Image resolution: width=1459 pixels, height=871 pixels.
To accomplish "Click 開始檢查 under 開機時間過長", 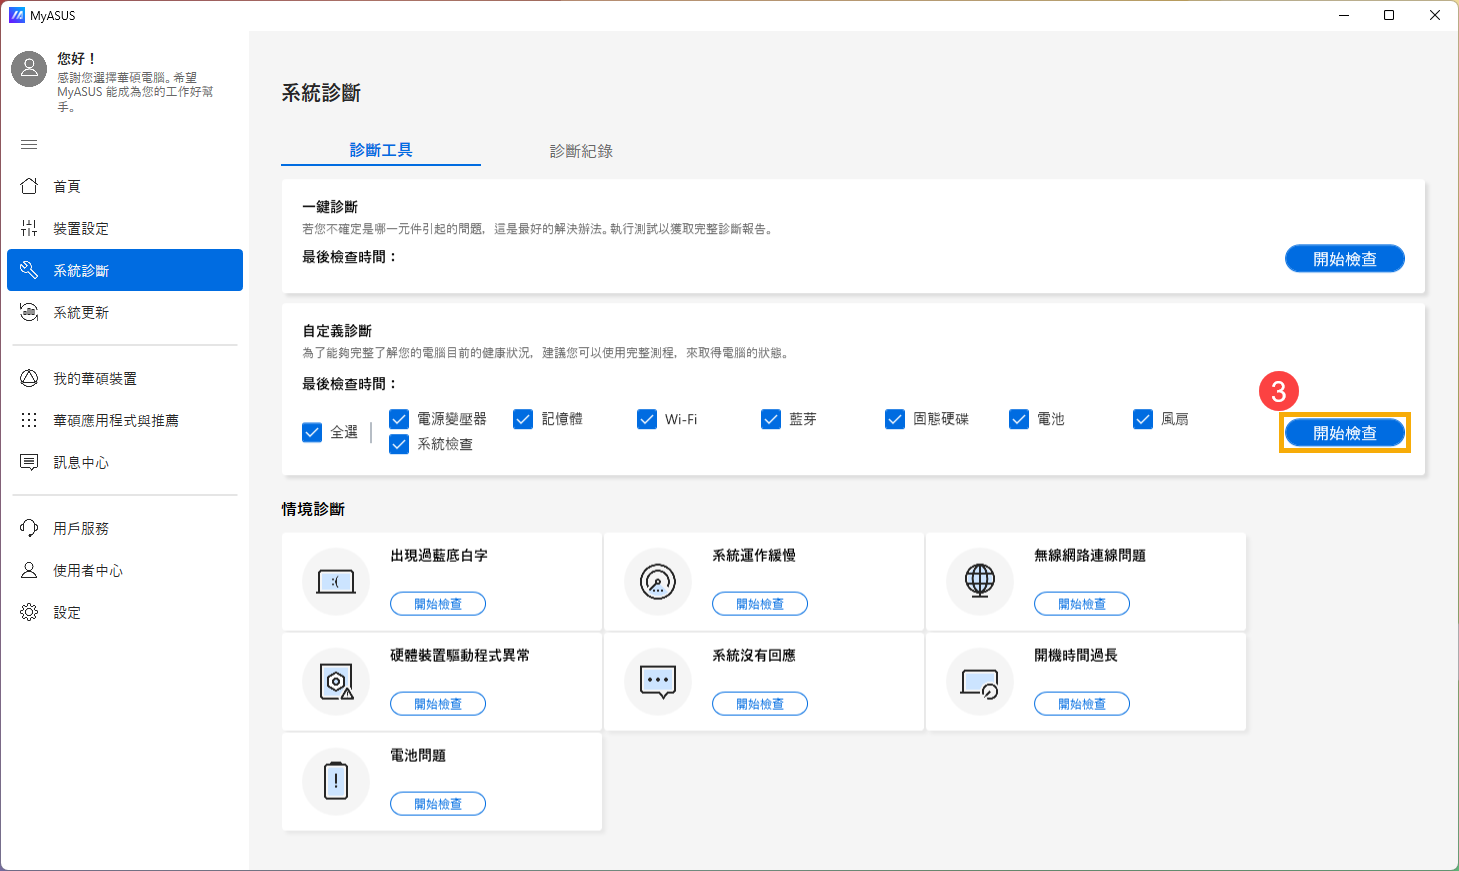I will pyautogui.click(x=1082, y=704).
